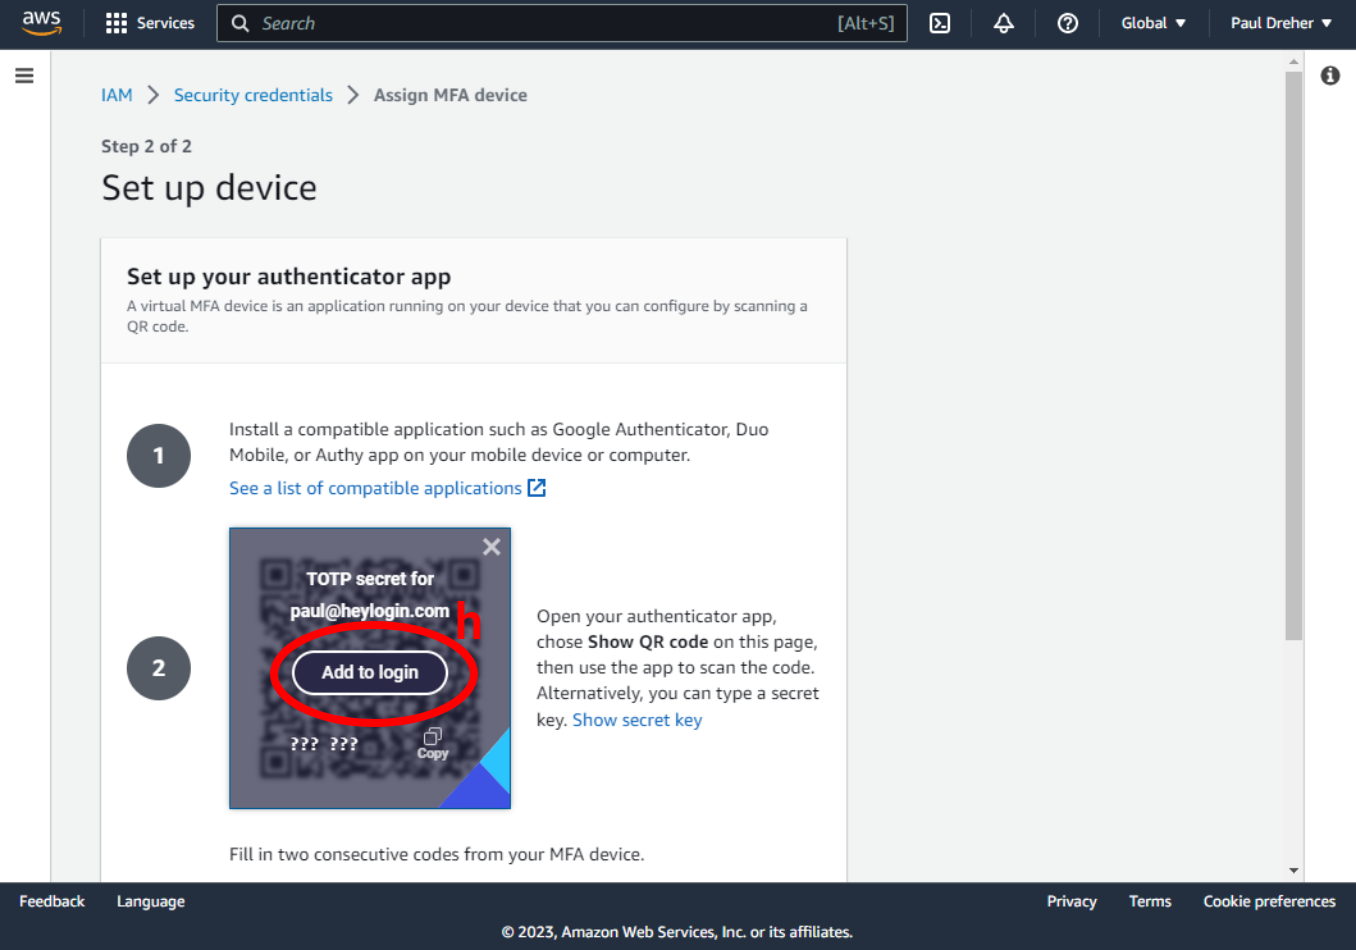This screenshot has height=950, width=1356.
Task: Open the Language selector in footer
Action: 151,901
